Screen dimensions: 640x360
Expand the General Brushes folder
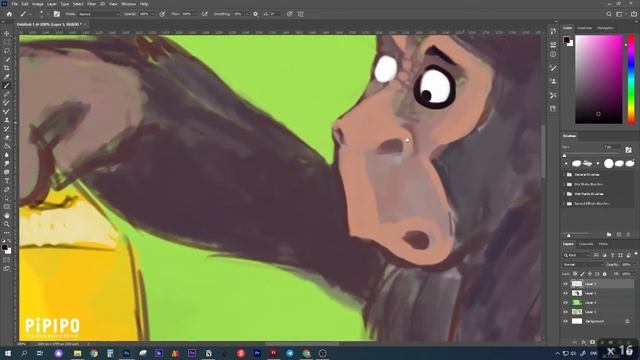(x=564, y=174)
